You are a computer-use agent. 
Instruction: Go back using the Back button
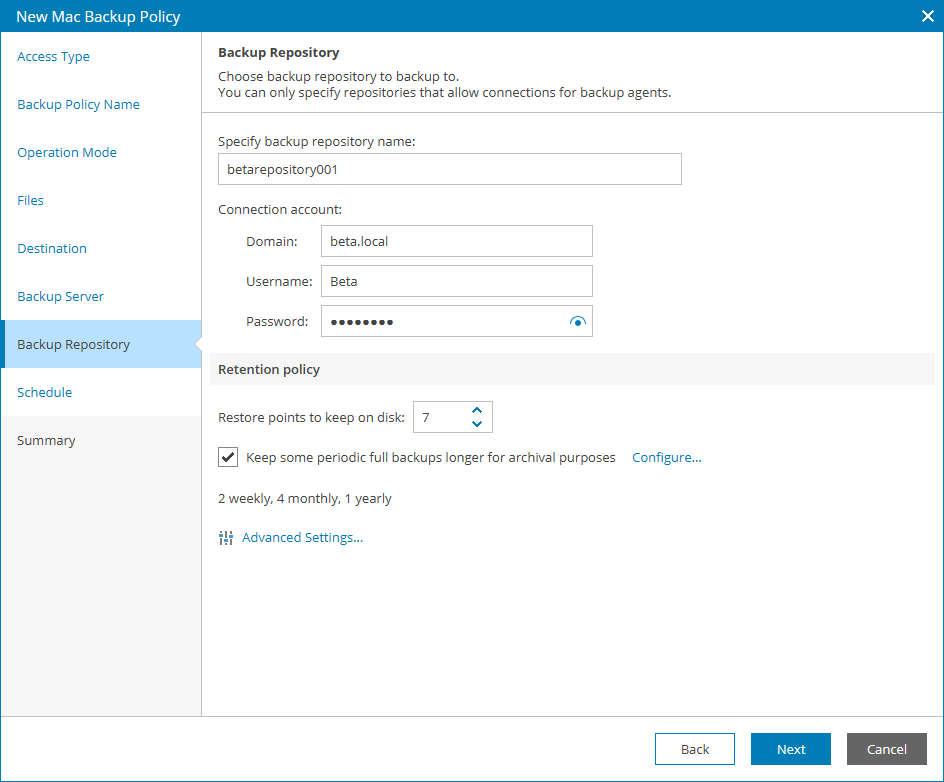(x=694, y=748)
